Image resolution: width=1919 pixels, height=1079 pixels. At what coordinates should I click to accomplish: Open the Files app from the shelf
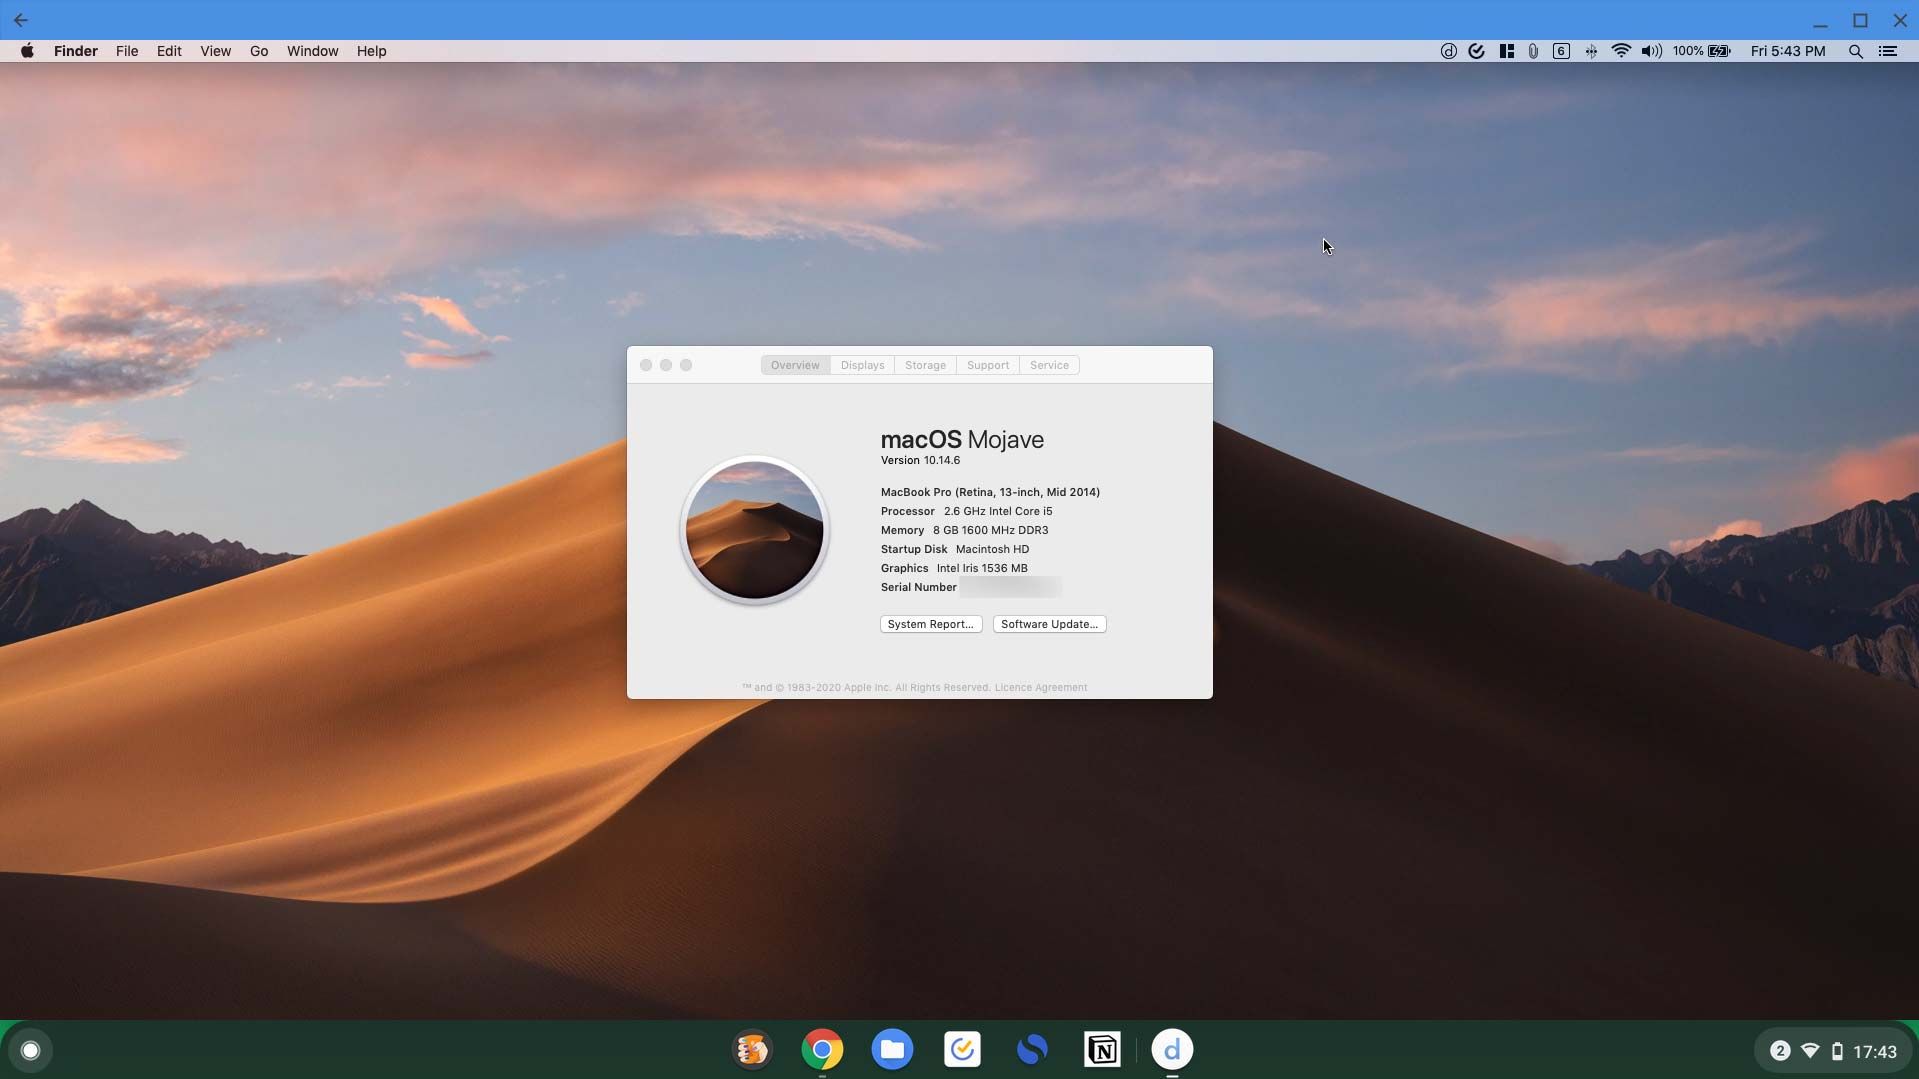coord(891,1049)
